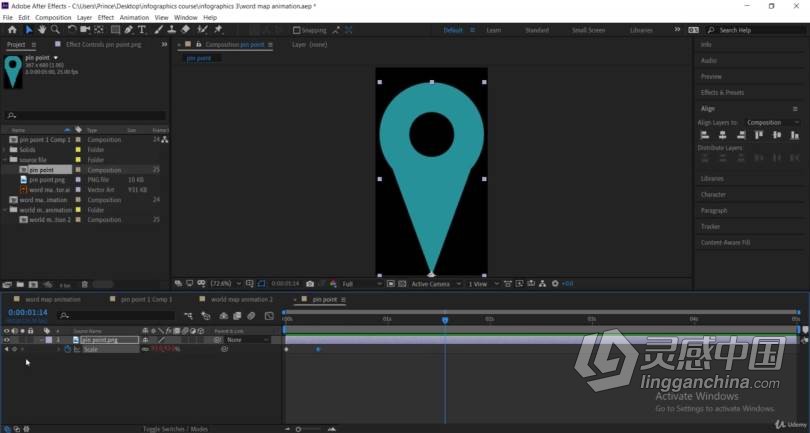Collapse the source file folder
Viewport: 810px width, 433px height.
(5, 160)
